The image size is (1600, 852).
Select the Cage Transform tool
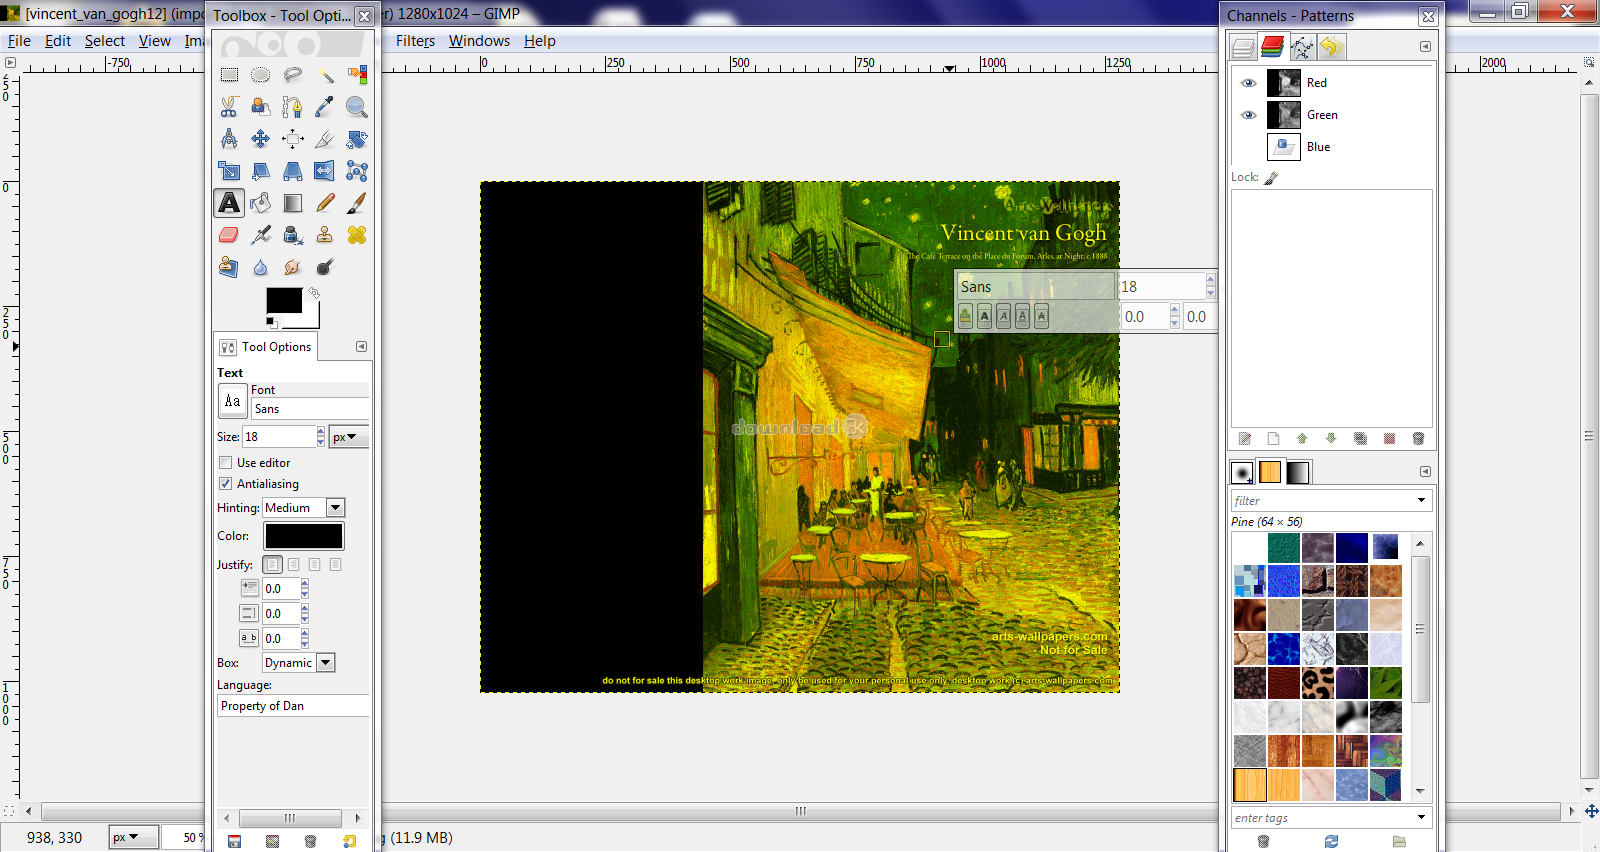pyautogui.click(x=357, y=171)
